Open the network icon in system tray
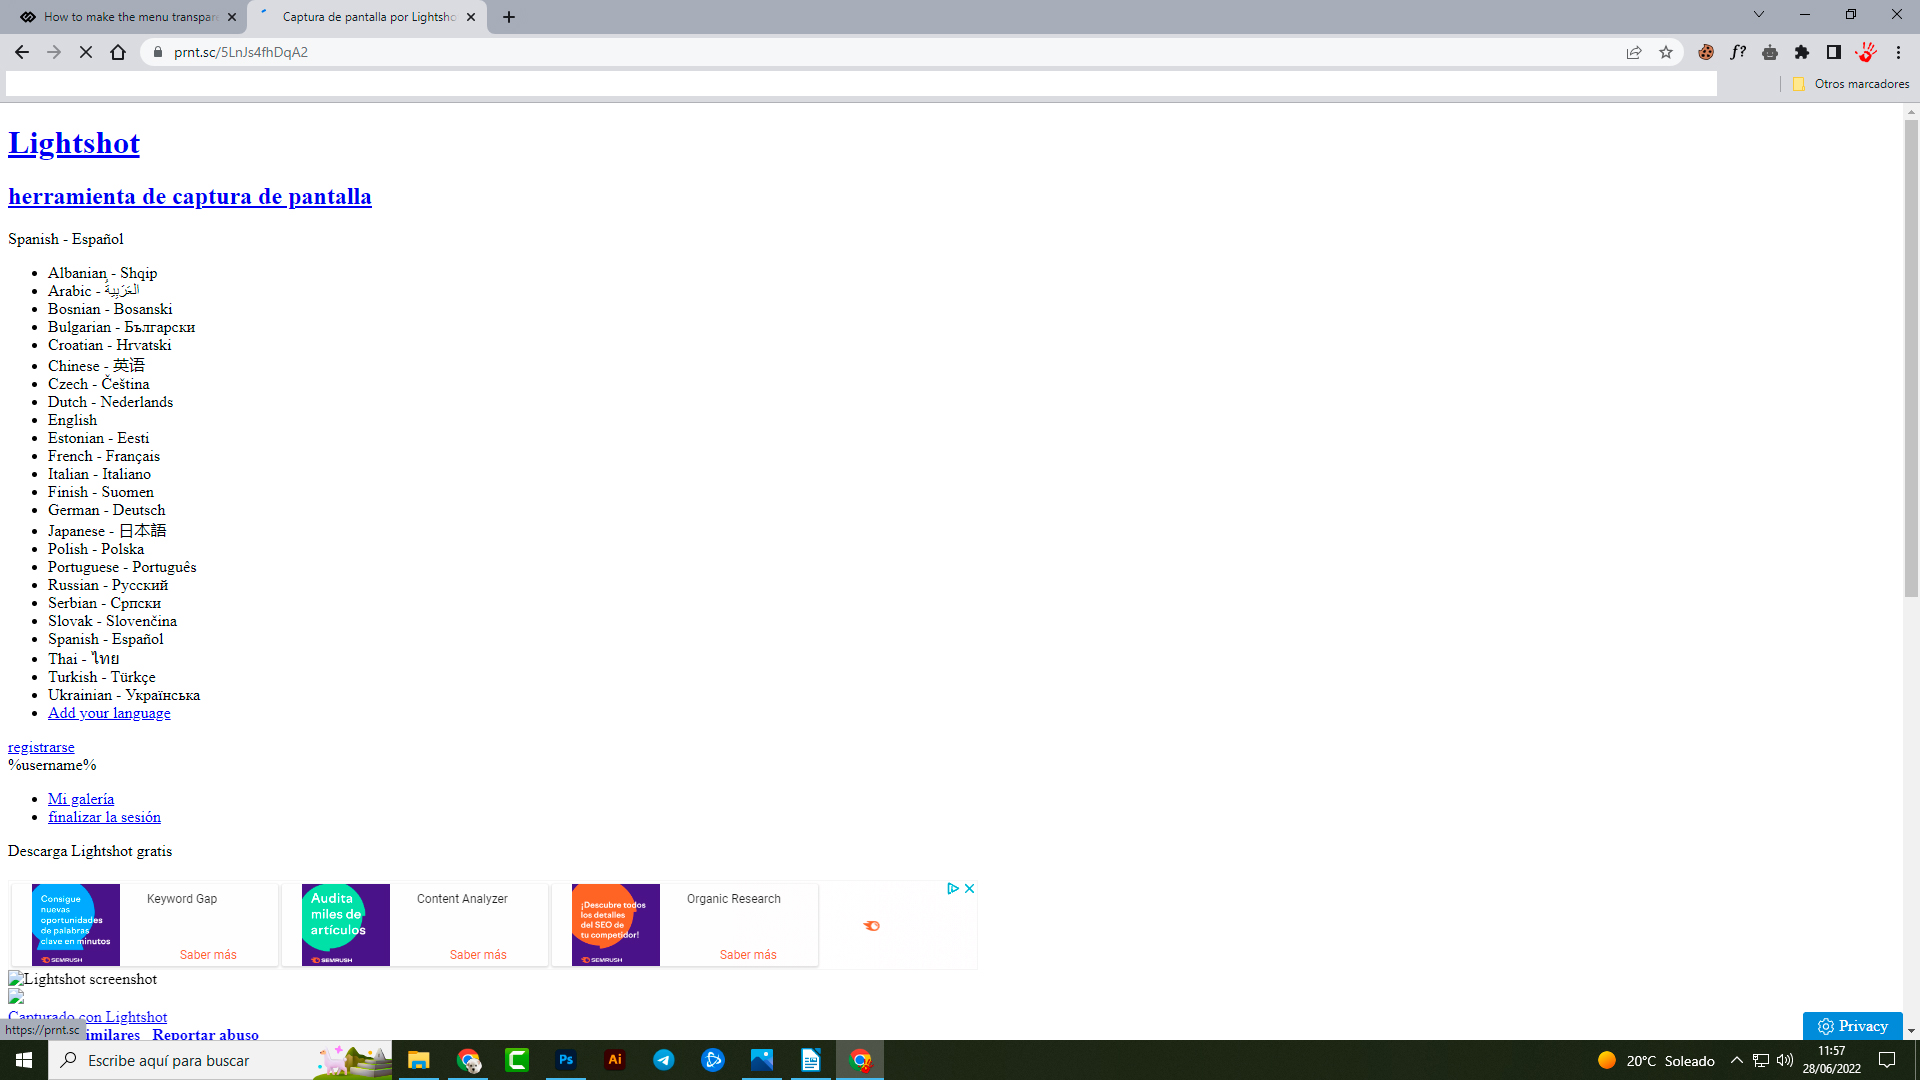1920x1080 pixels. coord(1761,1060)
